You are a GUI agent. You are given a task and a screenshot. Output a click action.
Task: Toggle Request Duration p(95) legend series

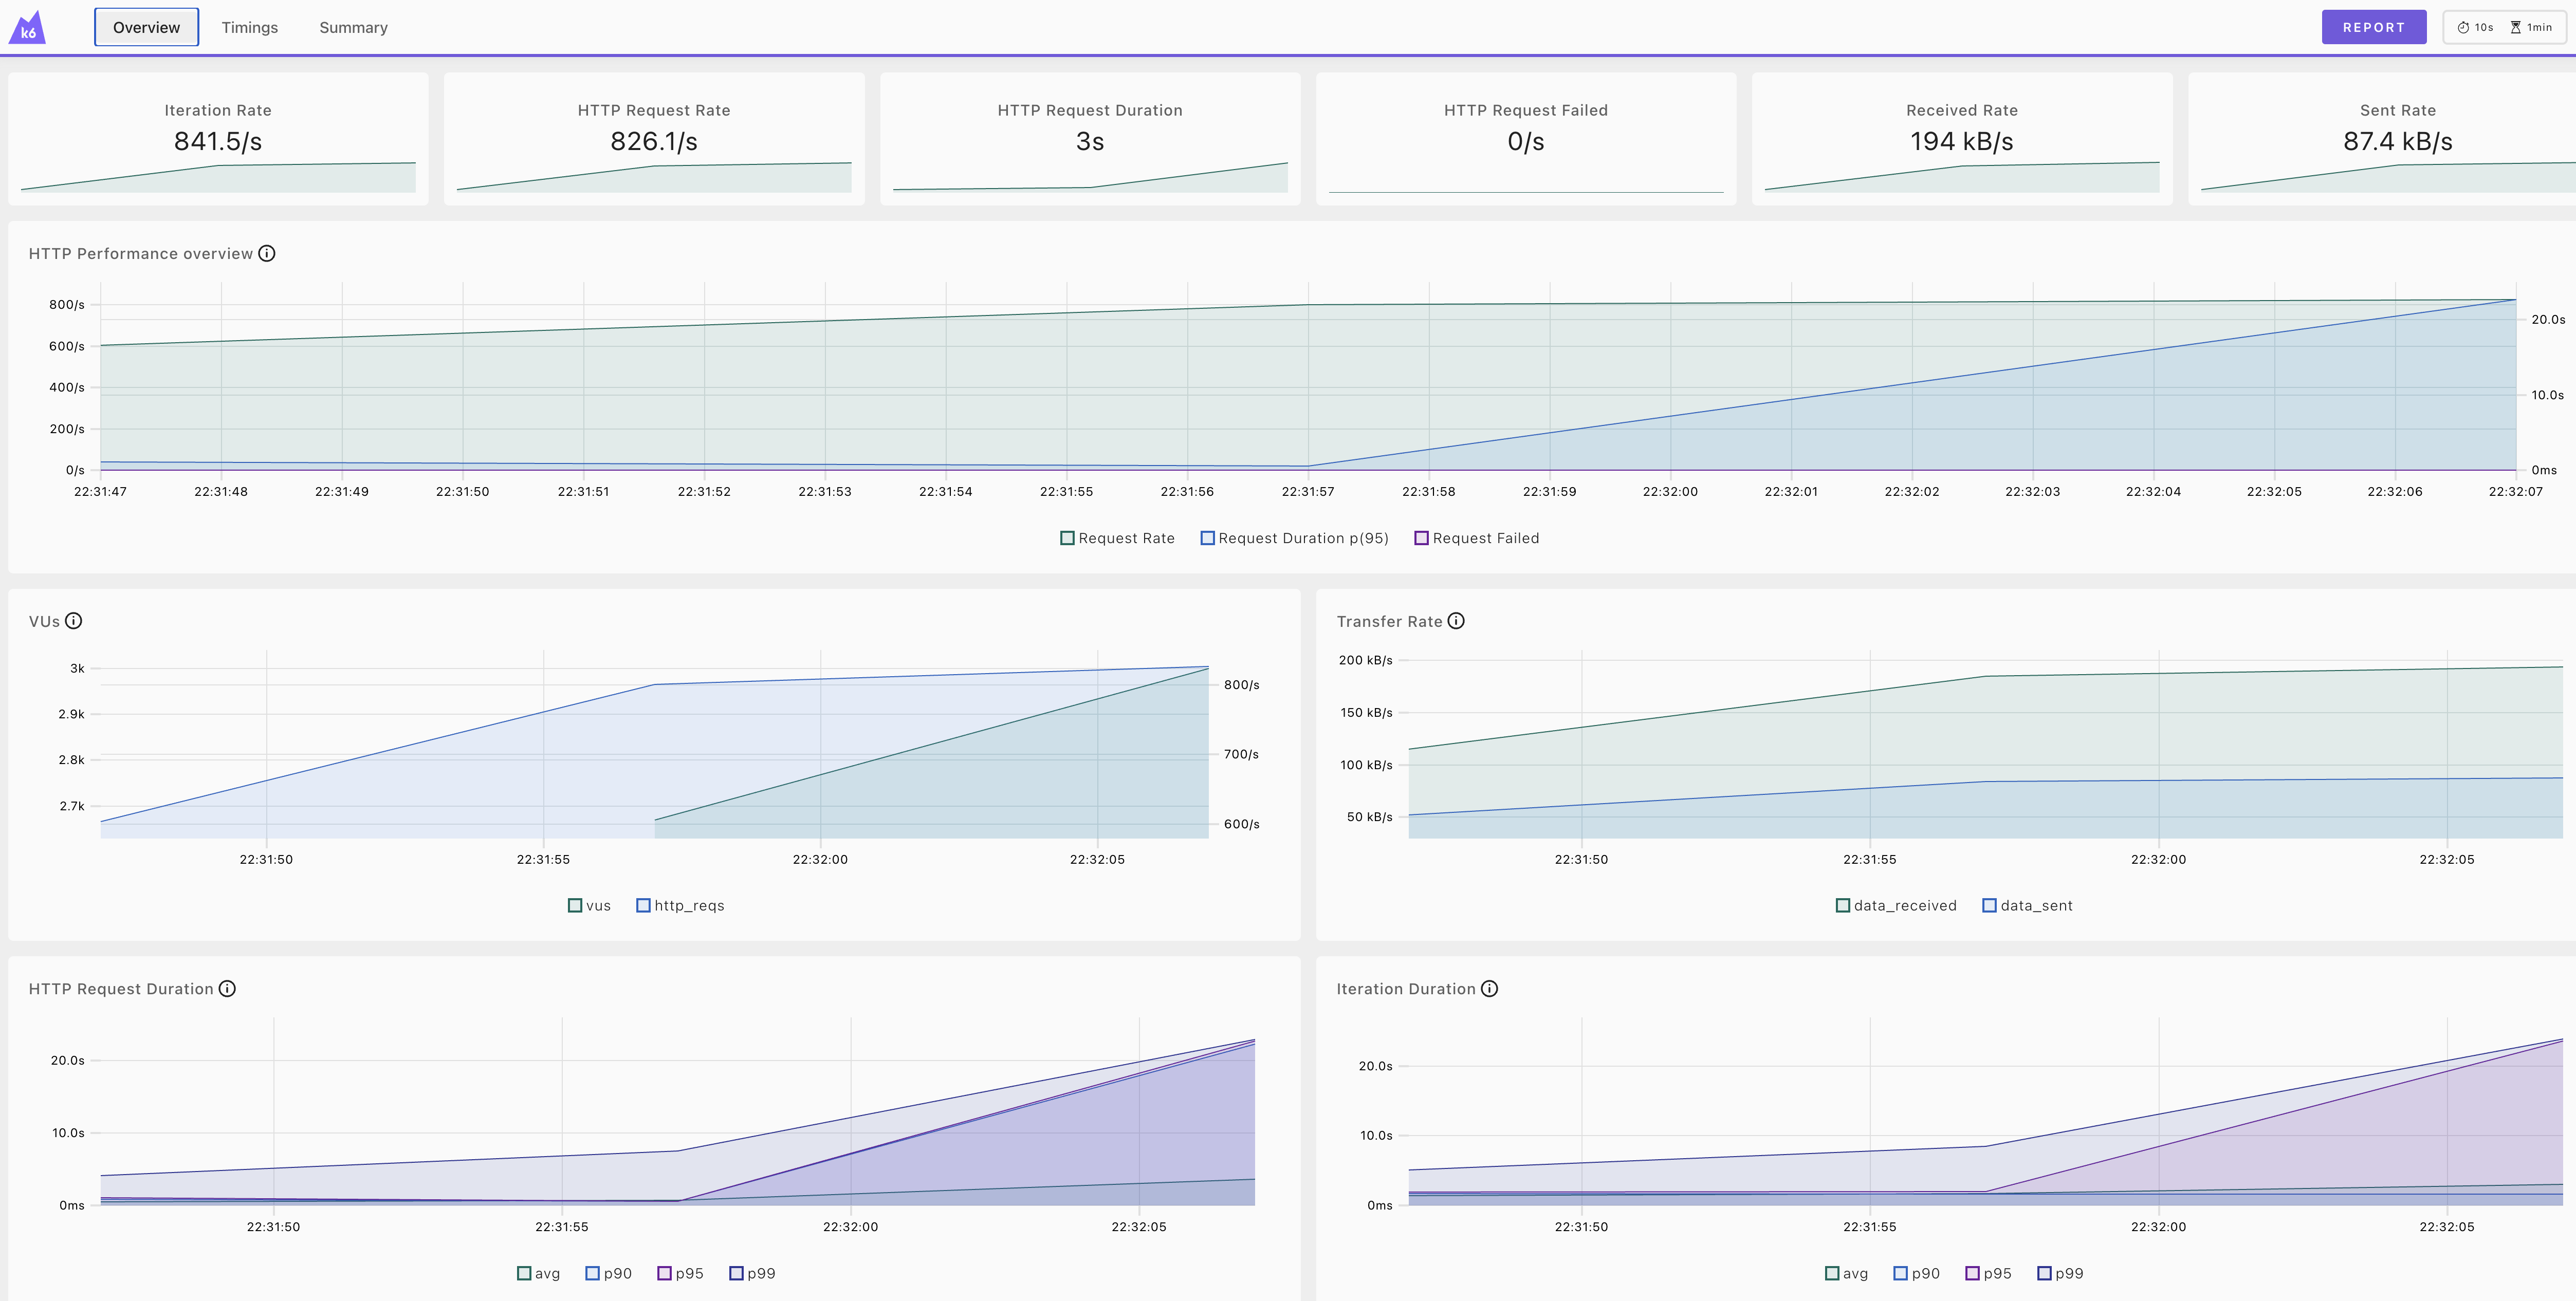pyautogui.click(x=1294, y=538)
